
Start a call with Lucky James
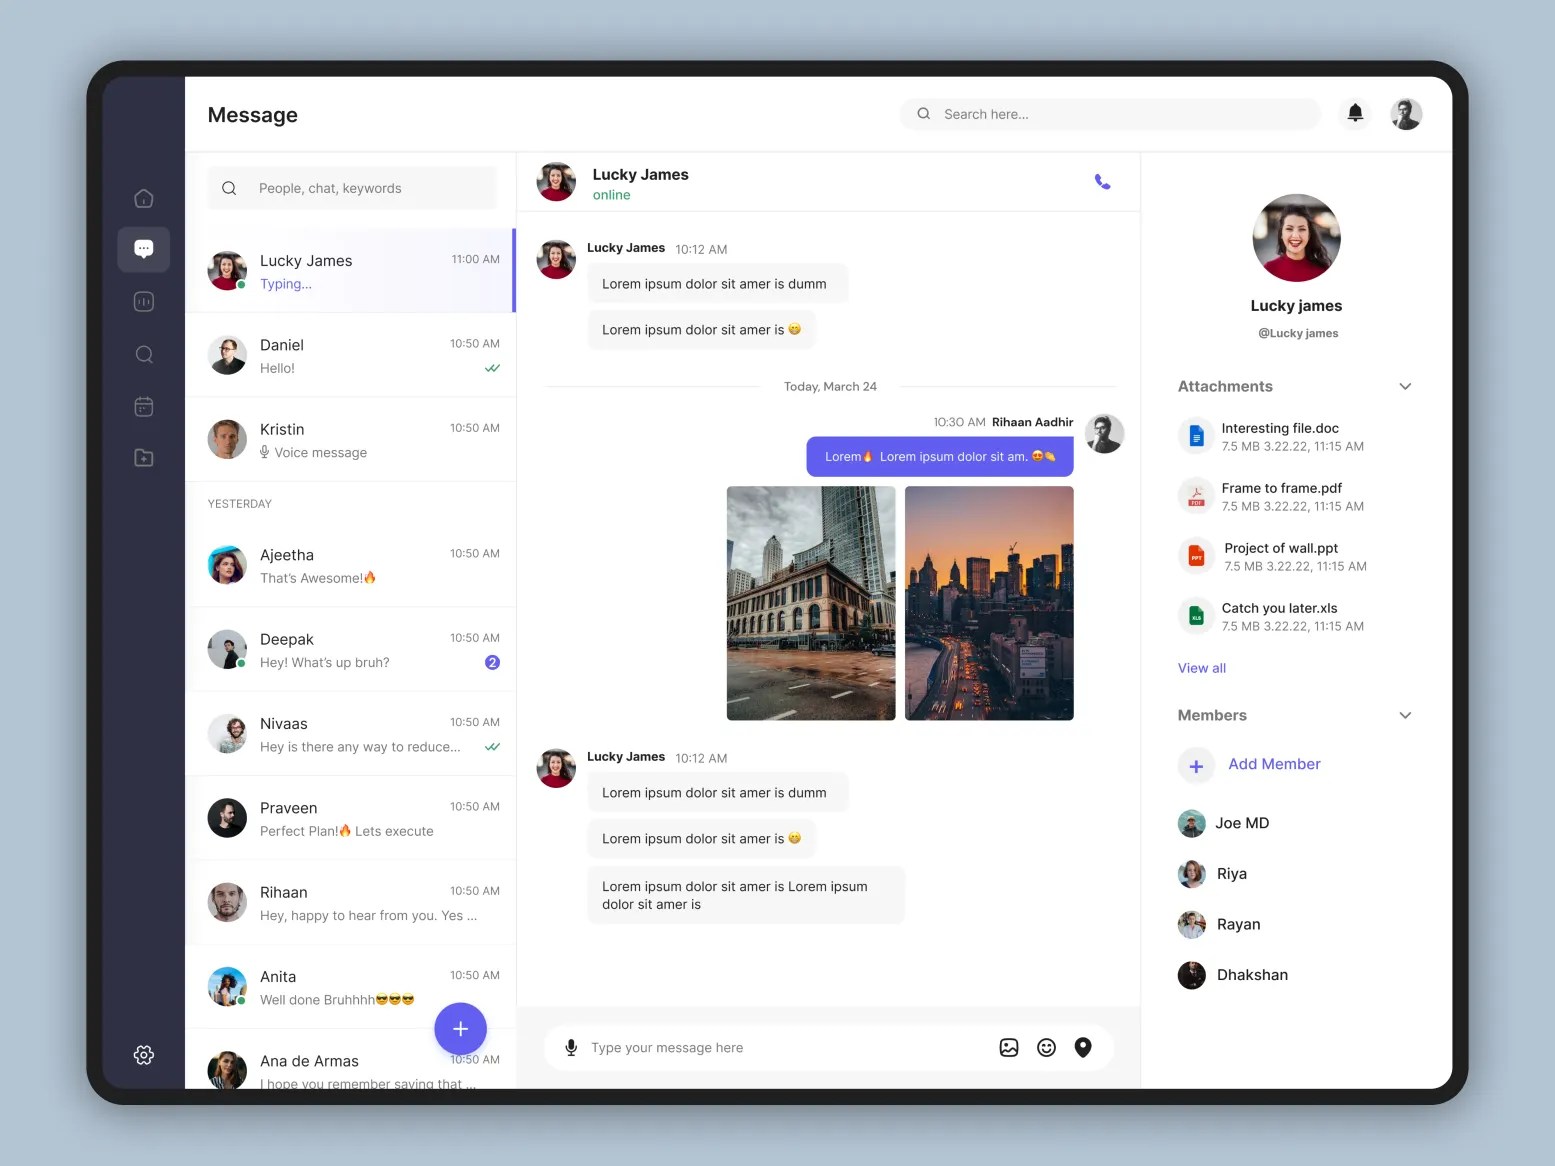[x=1102, y=182]
